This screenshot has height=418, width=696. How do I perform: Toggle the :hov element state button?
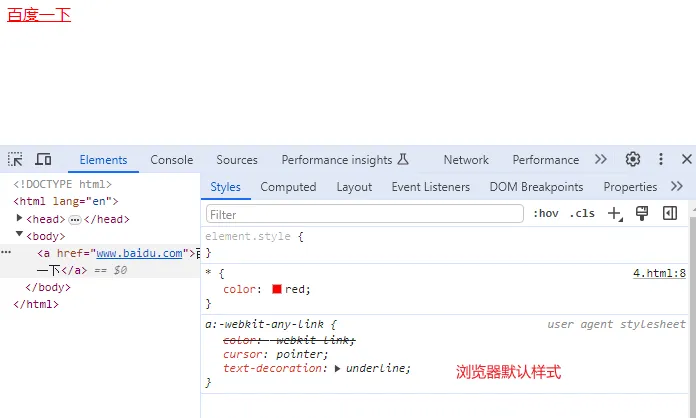click(x=546, y=213)
